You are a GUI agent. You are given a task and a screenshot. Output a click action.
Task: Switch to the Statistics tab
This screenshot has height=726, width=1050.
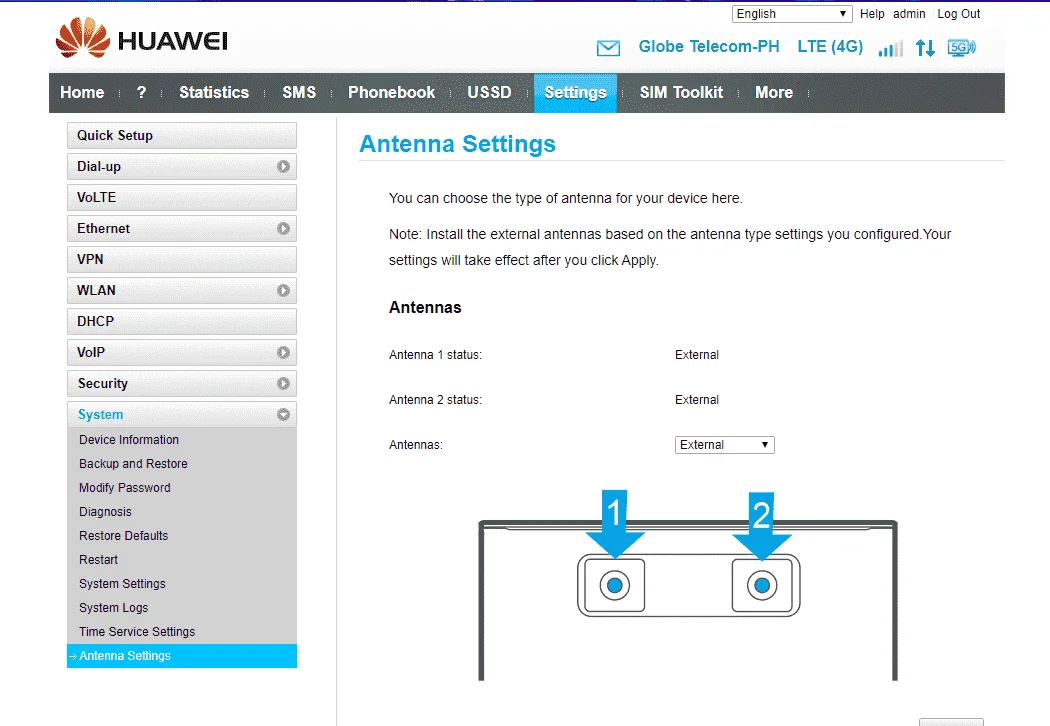tap(214, 92)
